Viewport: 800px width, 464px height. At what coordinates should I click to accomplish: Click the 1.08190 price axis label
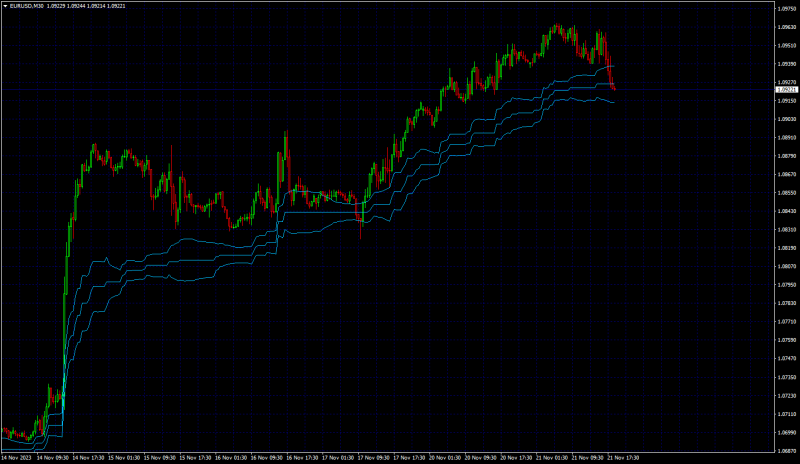pyautogui.click(x=787, y=248)
